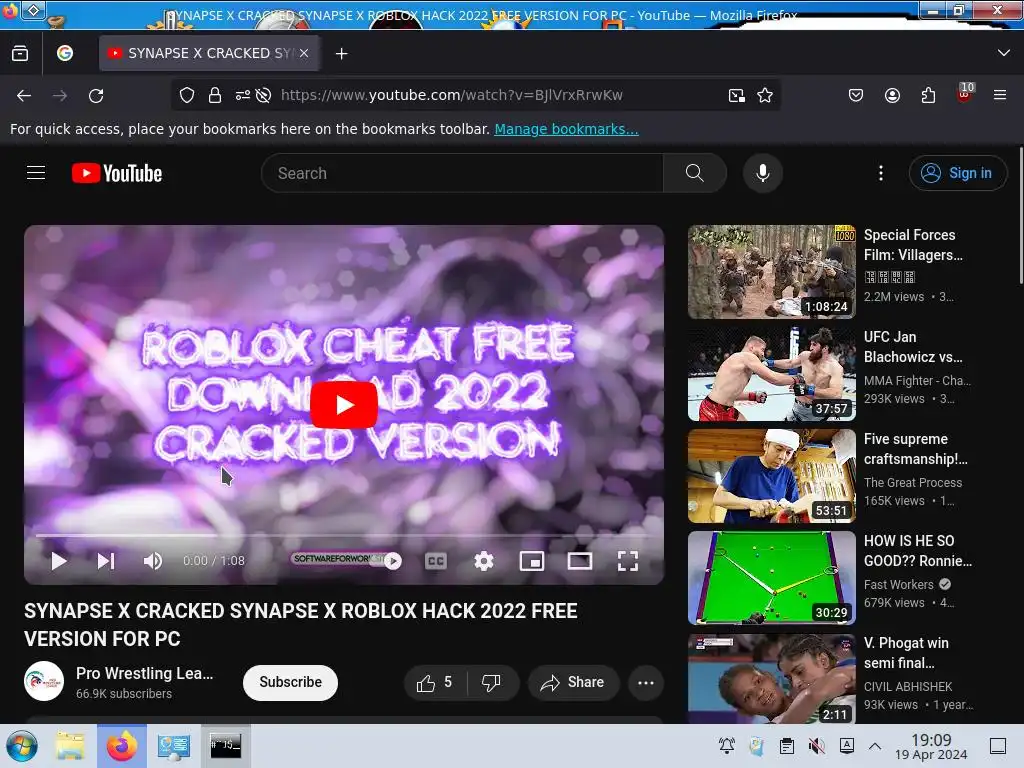Mute the video volume speaker
Image resolution: width=1024 pixels, height=768 pixels.
(153, 561)
